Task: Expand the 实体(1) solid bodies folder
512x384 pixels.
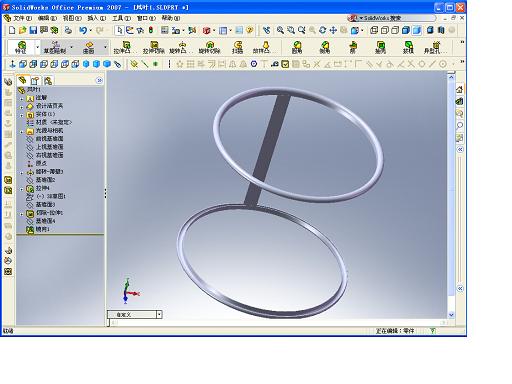Action: tap(22, 115)
